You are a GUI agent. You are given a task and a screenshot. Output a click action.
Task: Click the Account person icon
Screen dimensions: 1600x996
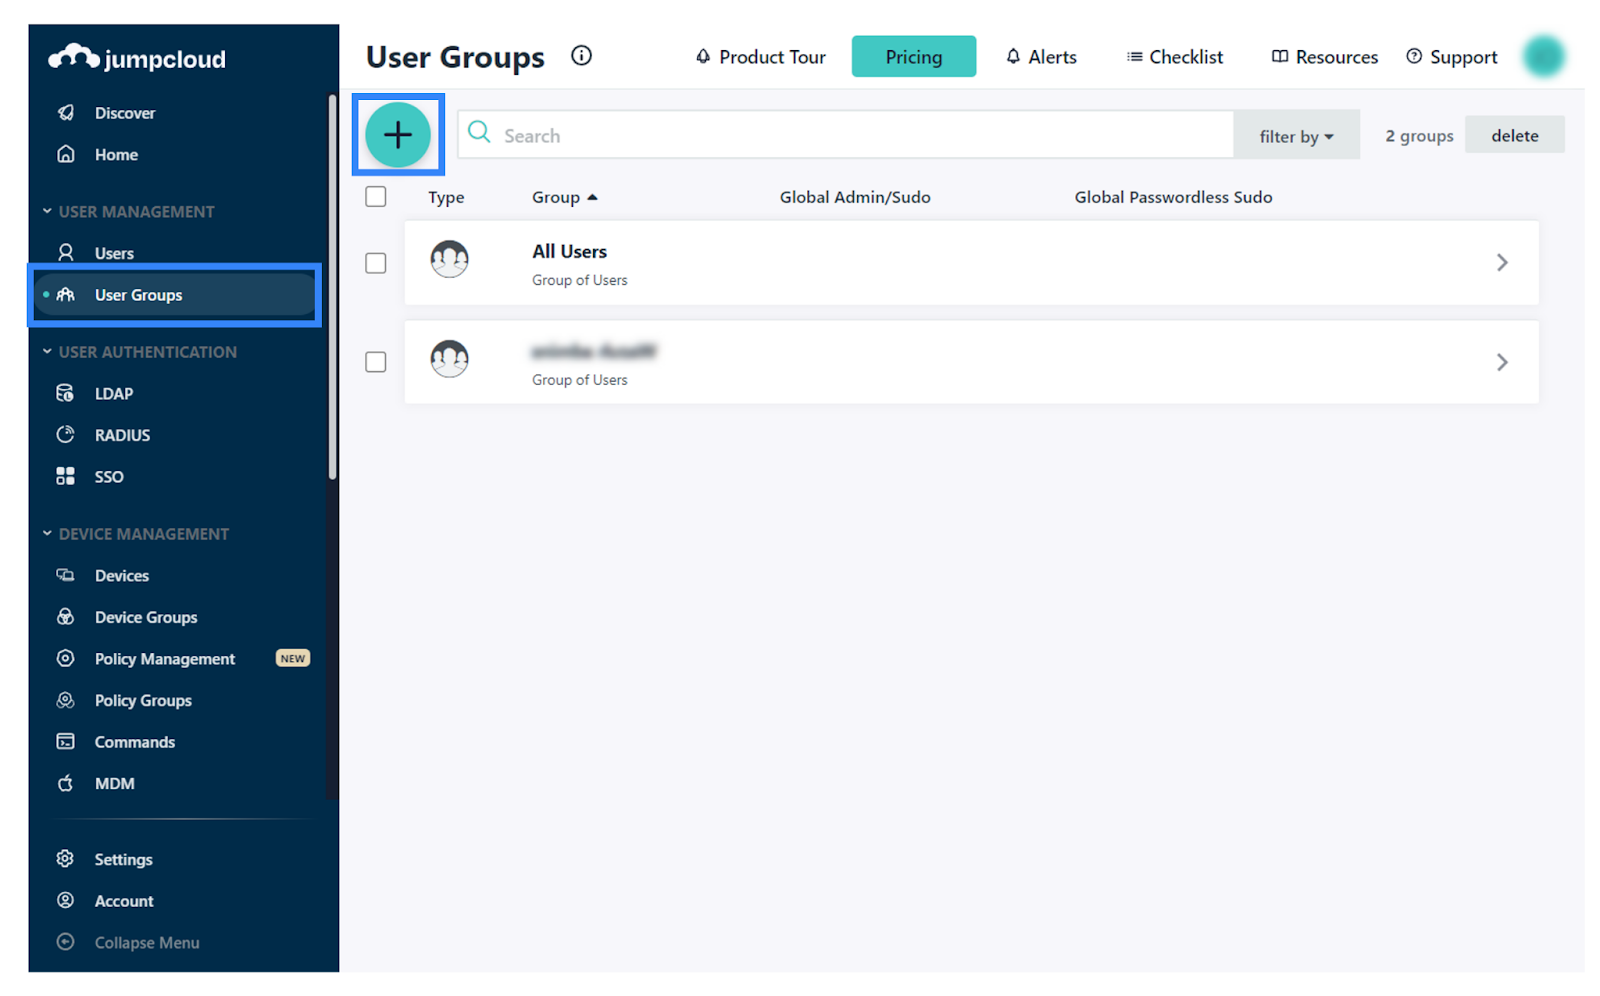pyautogui.click(x=65, y=900)
